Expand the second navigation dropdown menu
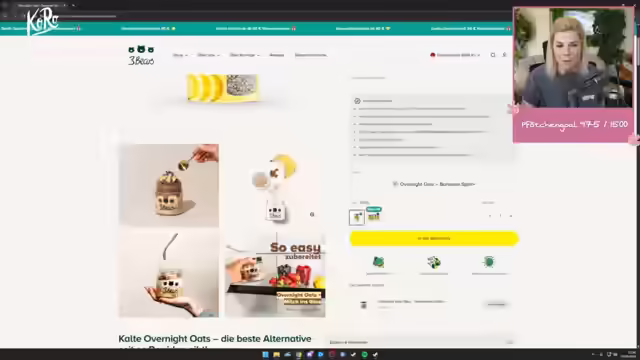The width and height of the screenshot is (640, 360). coord(208,55)
